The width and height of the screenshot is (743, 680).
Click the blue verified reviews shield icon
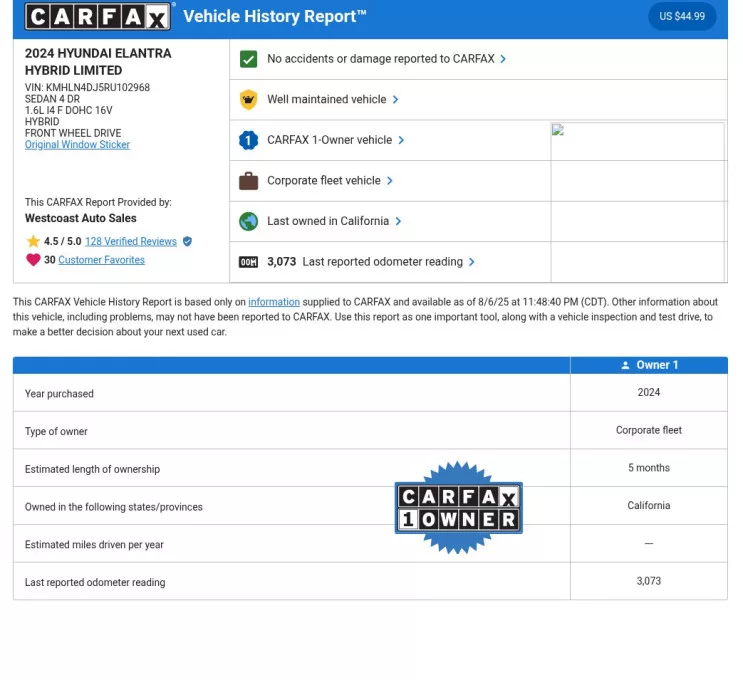click(x=187, y=242)
